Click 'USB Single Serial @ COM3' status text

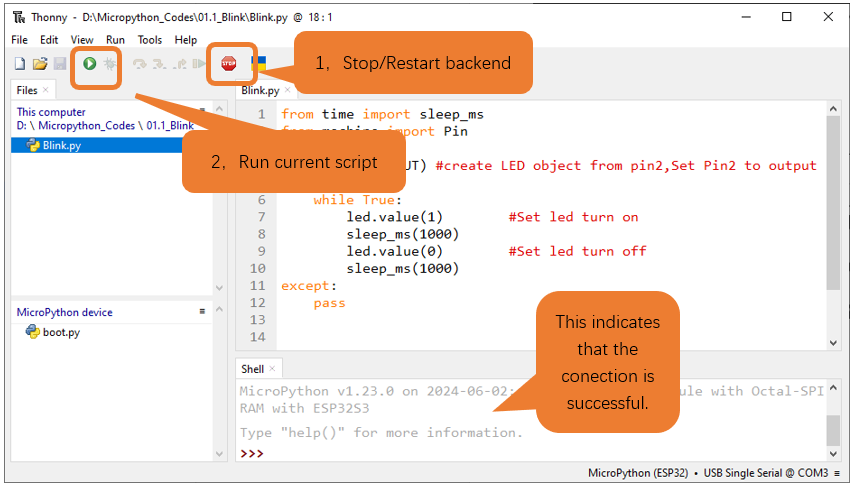click(766, 473)
